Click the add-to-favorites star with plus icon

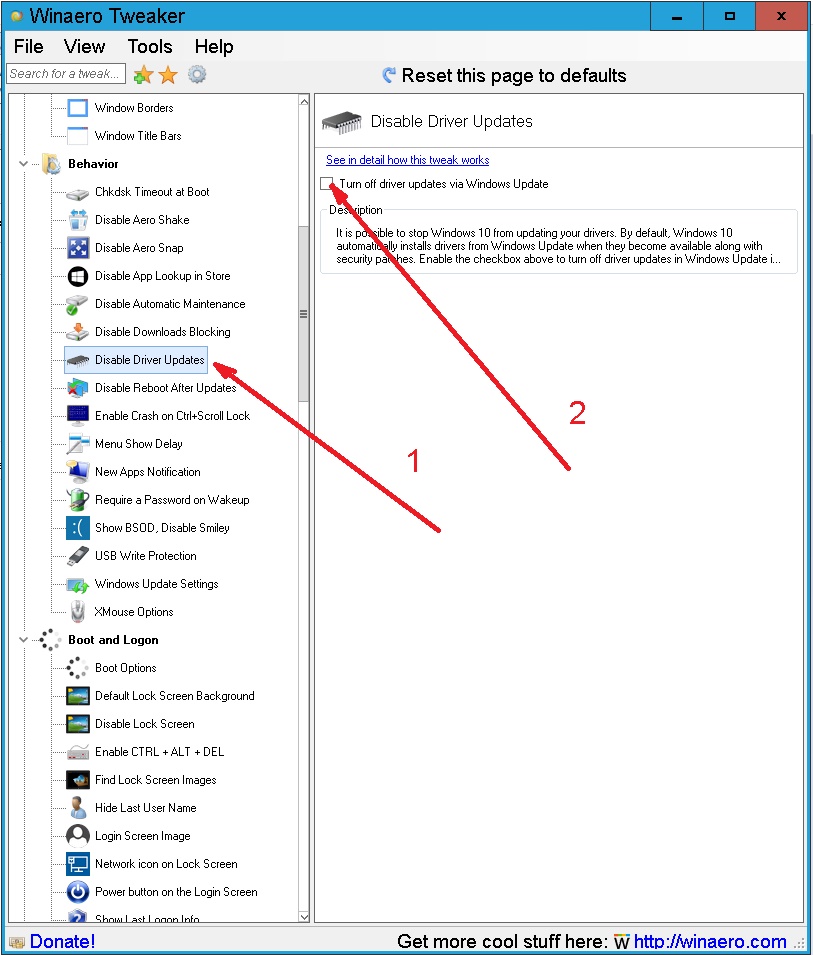click(143, 75)
